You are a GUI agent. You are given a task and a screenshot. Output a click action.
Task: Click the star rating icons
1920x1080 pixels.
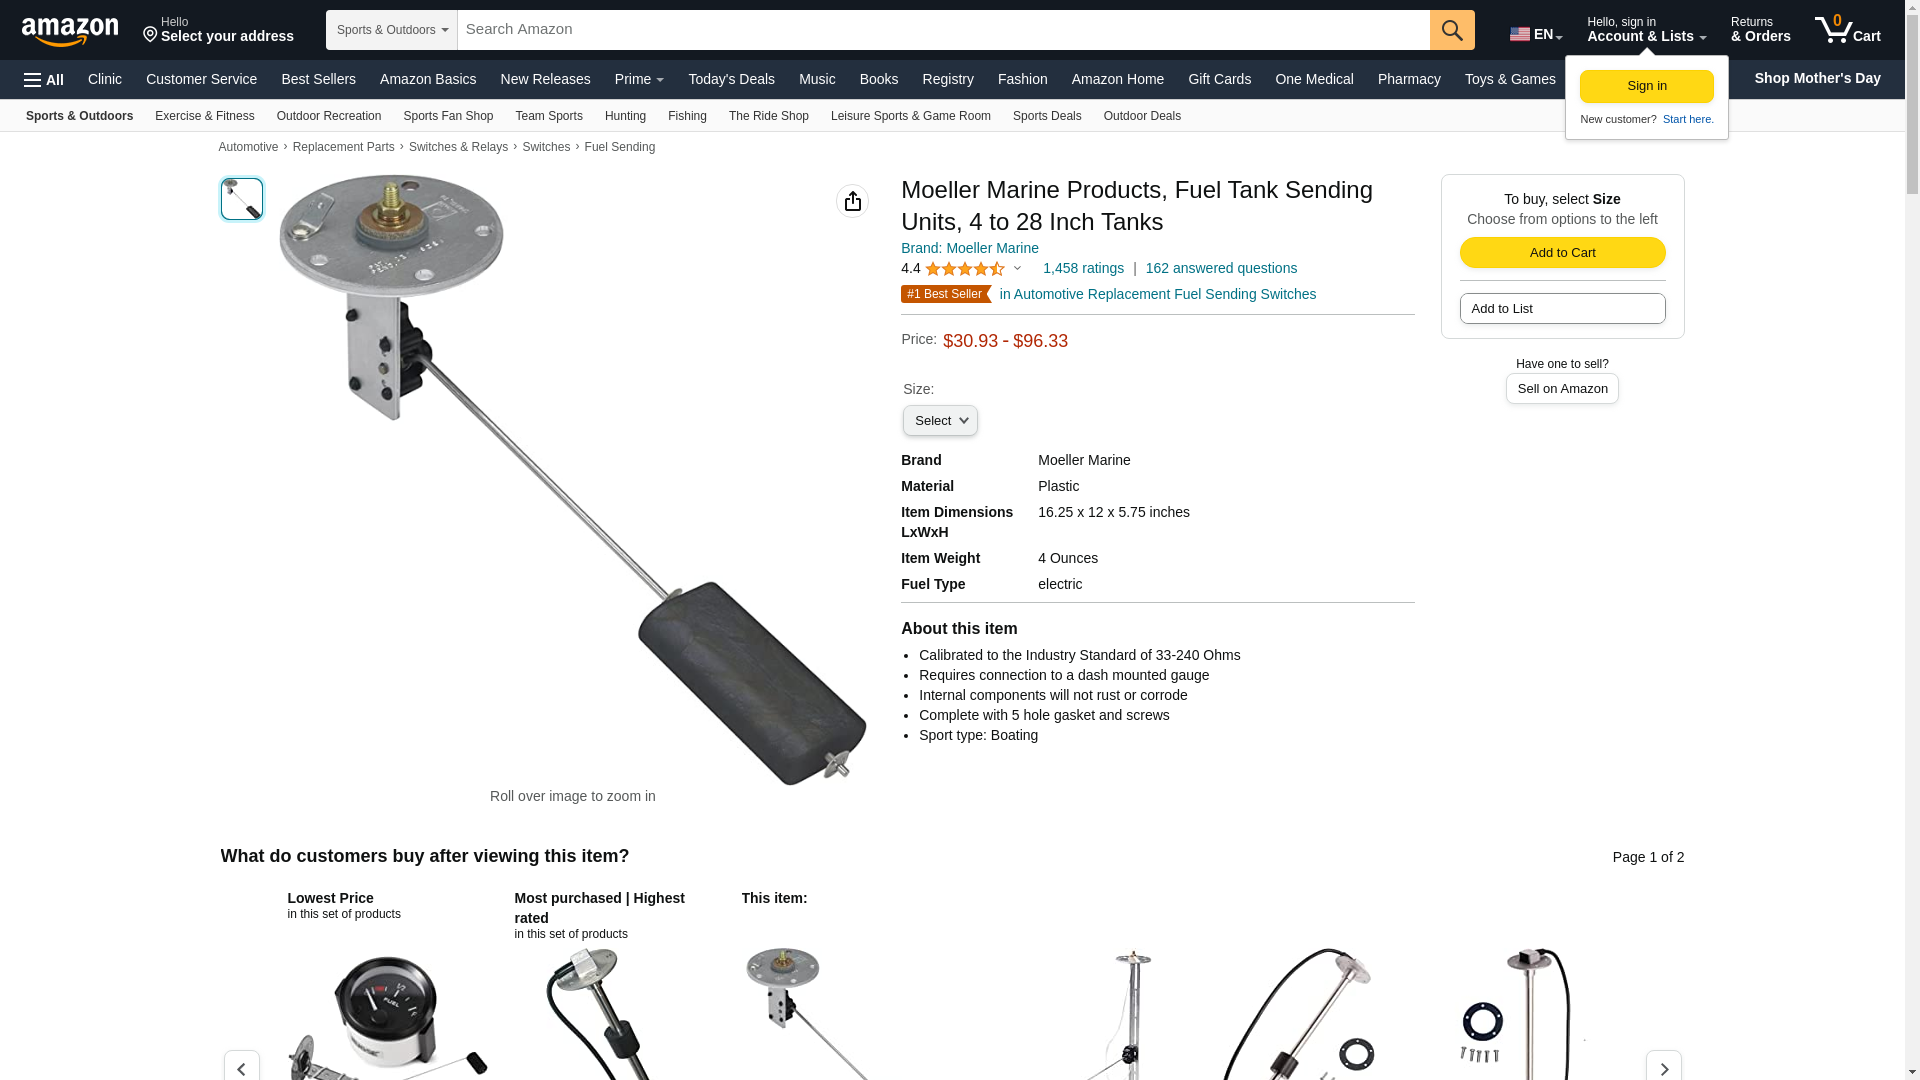(x=965, y=269)
